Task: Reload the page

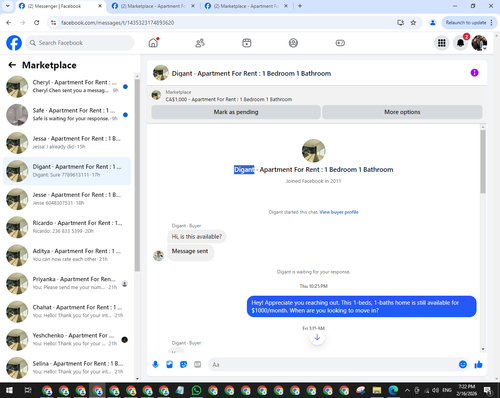Action: (37, 23)
